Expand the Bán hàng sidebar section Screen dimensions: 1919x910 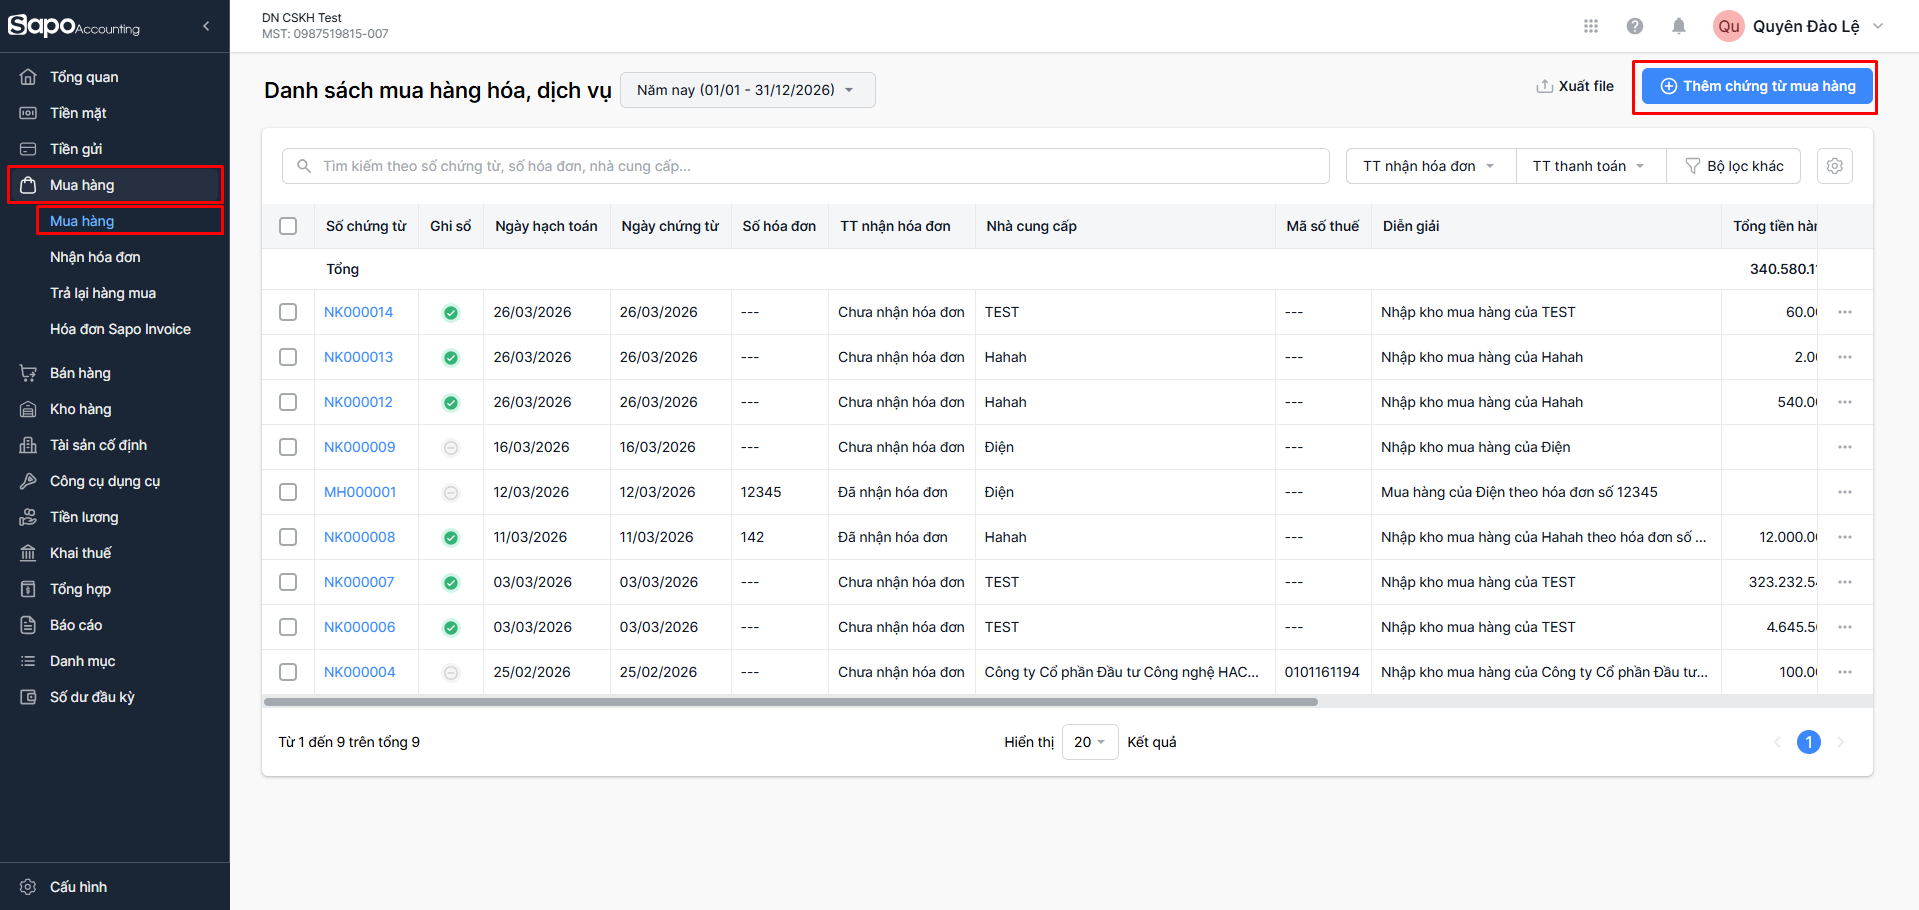(115, 373)
